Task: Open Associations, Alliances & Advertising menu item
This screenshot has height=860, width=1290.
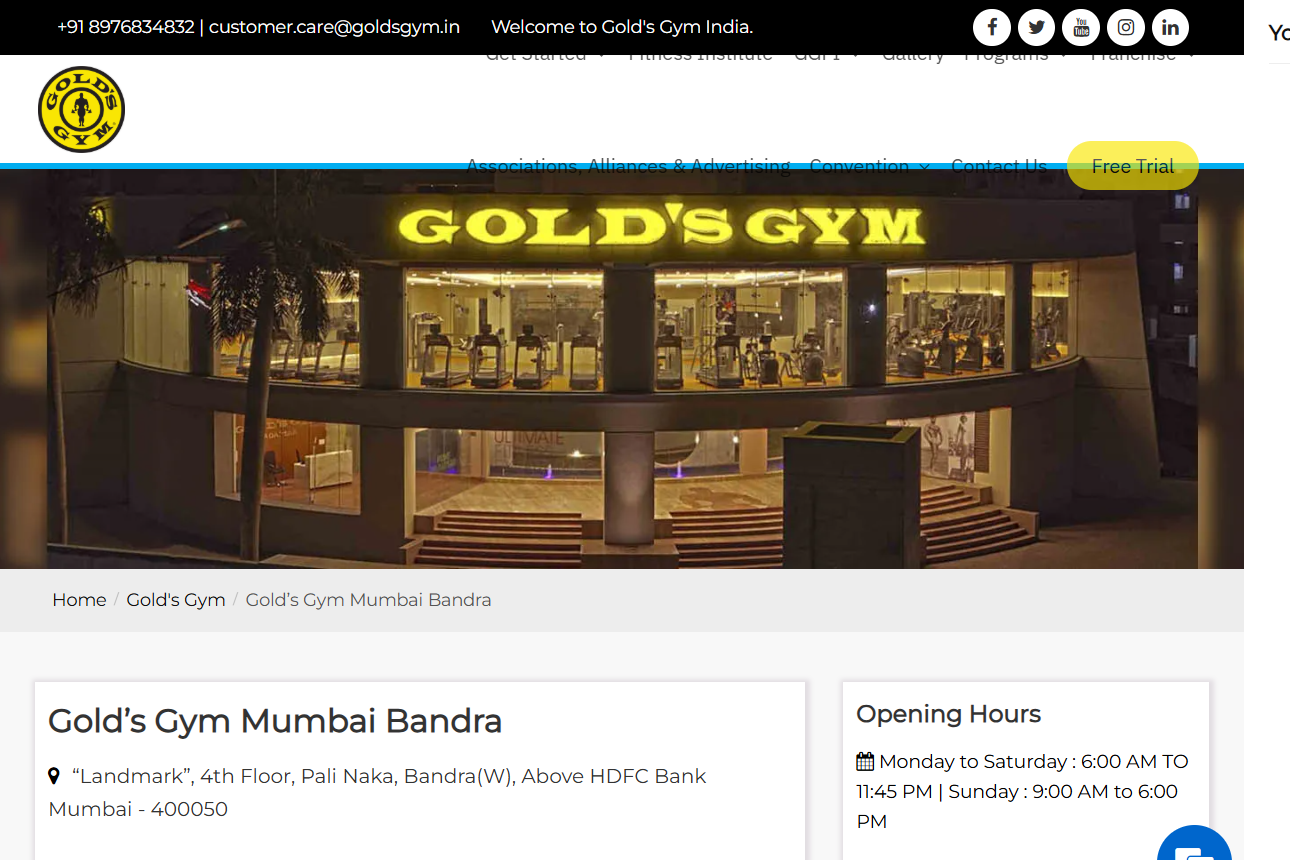Action: [x=628, y=166]
